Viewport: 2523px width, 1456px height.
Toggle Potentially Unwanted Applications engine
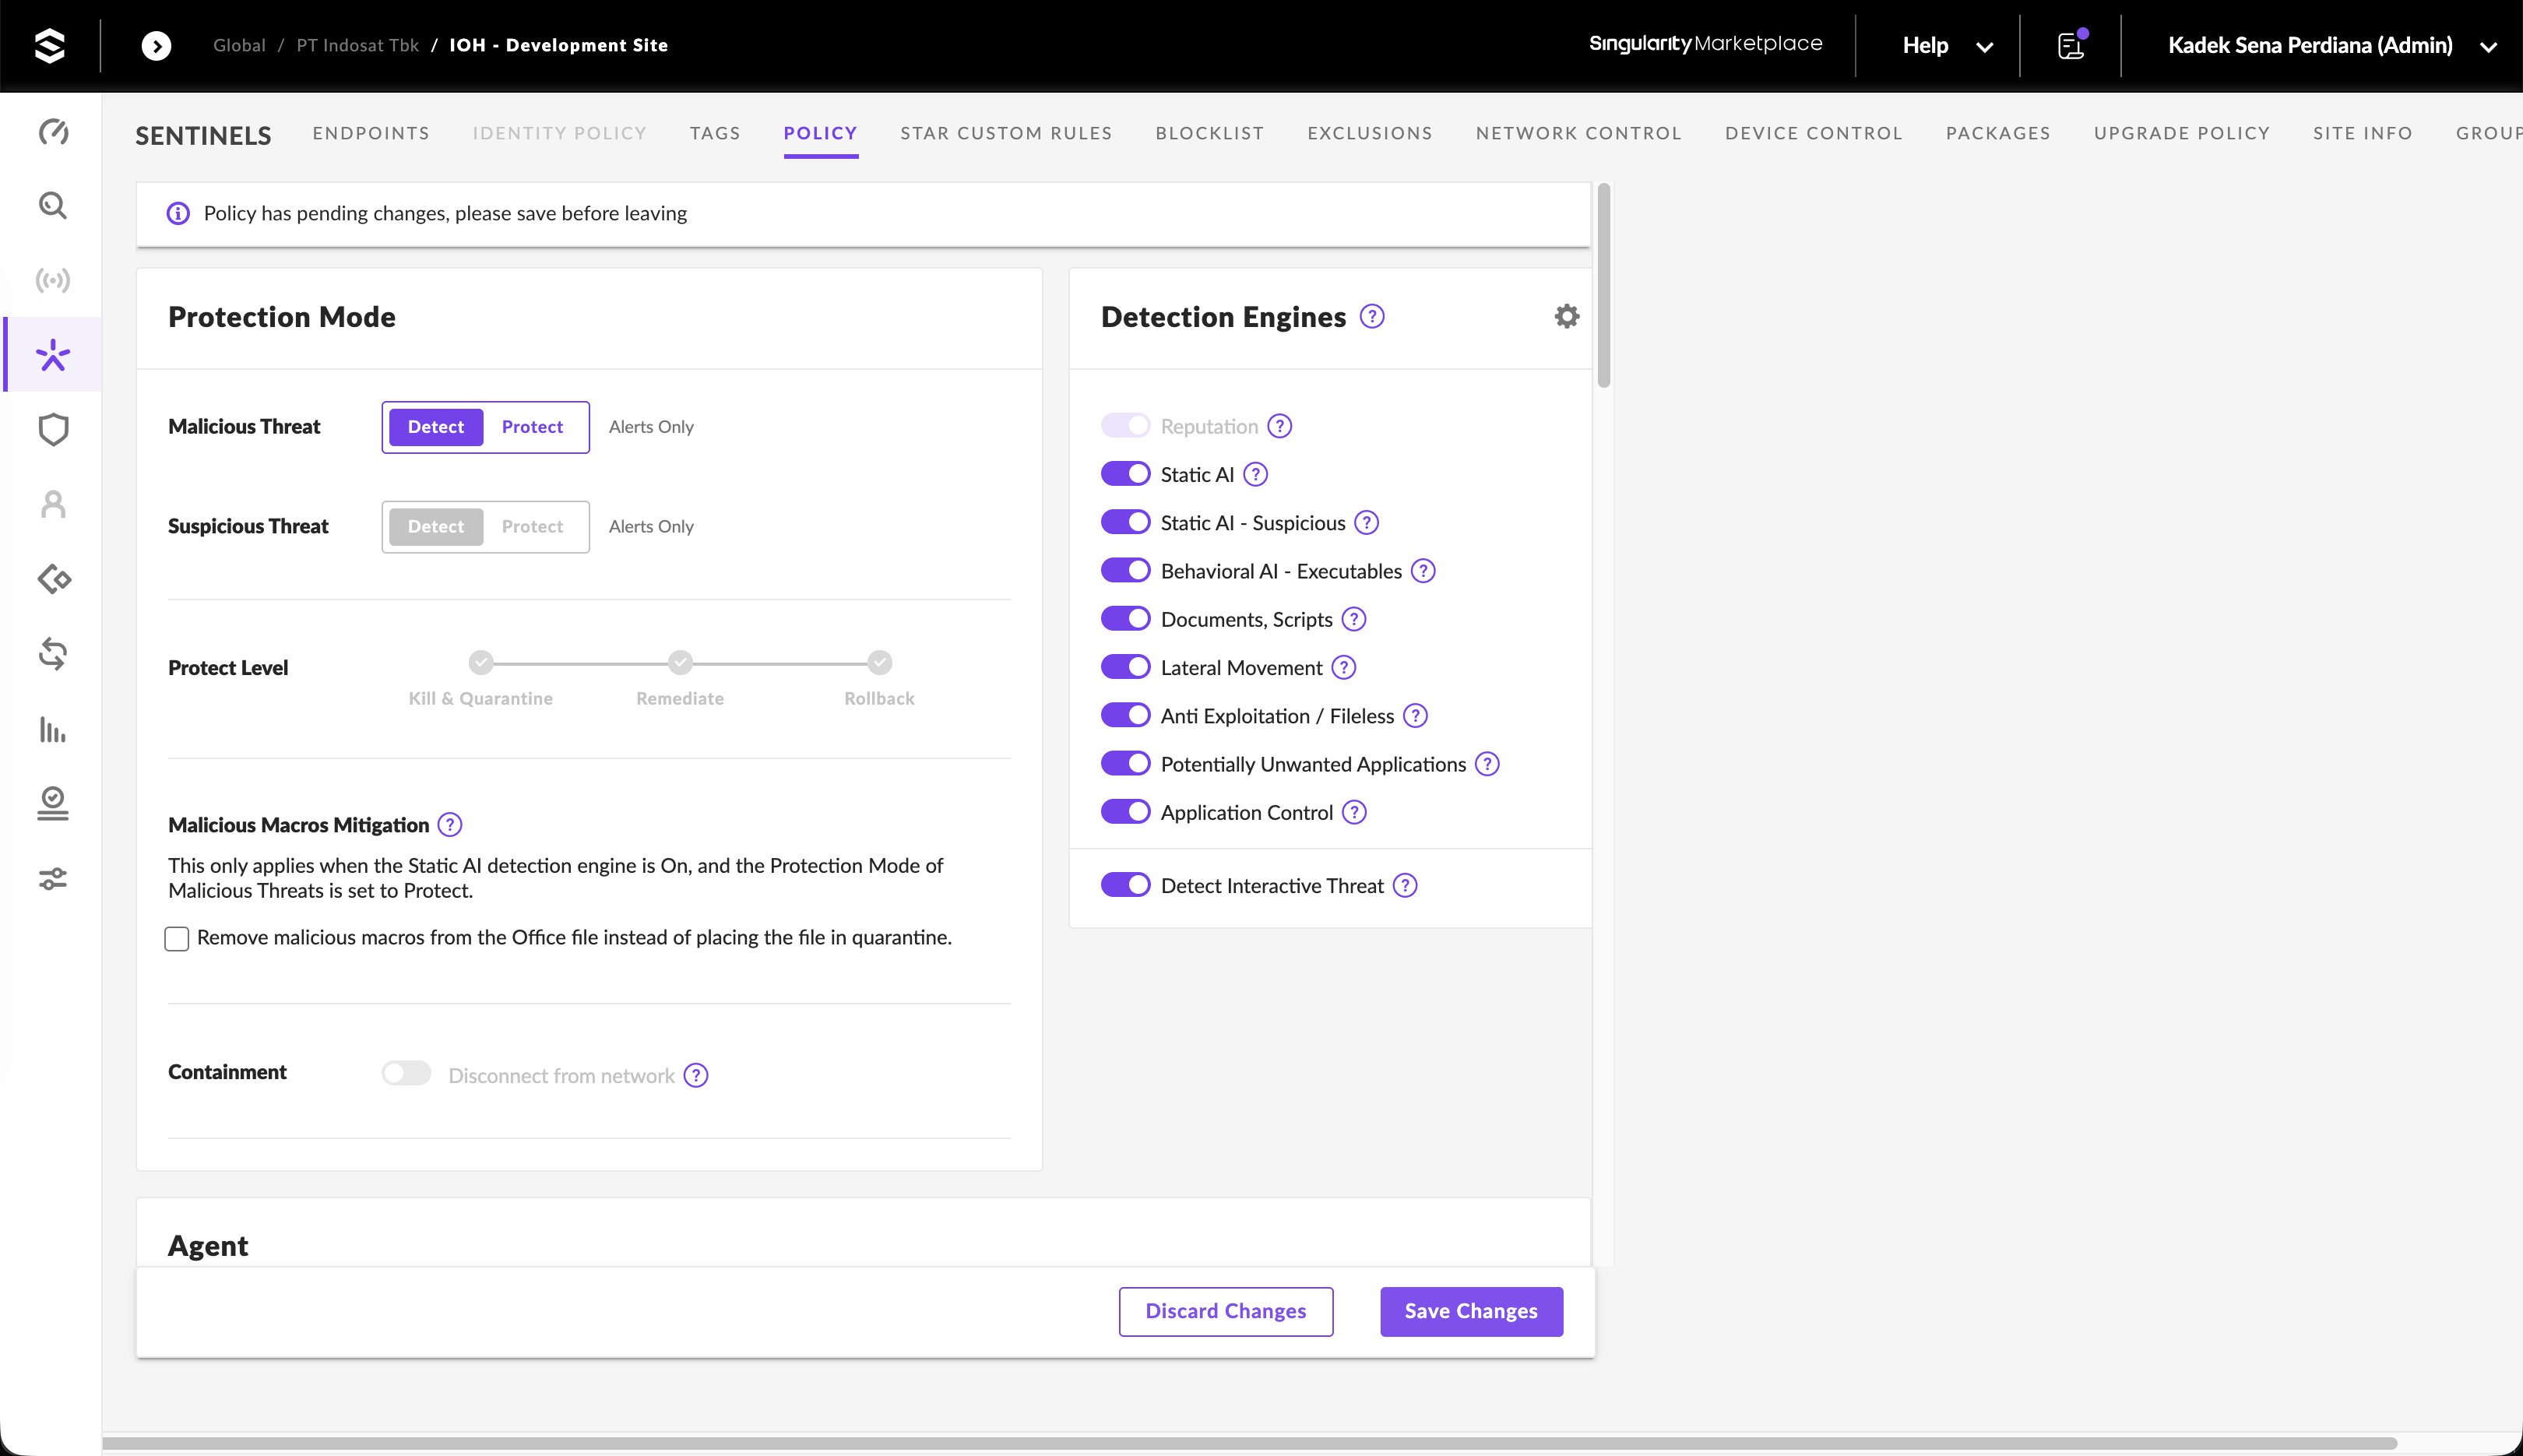click(1126, 764)
